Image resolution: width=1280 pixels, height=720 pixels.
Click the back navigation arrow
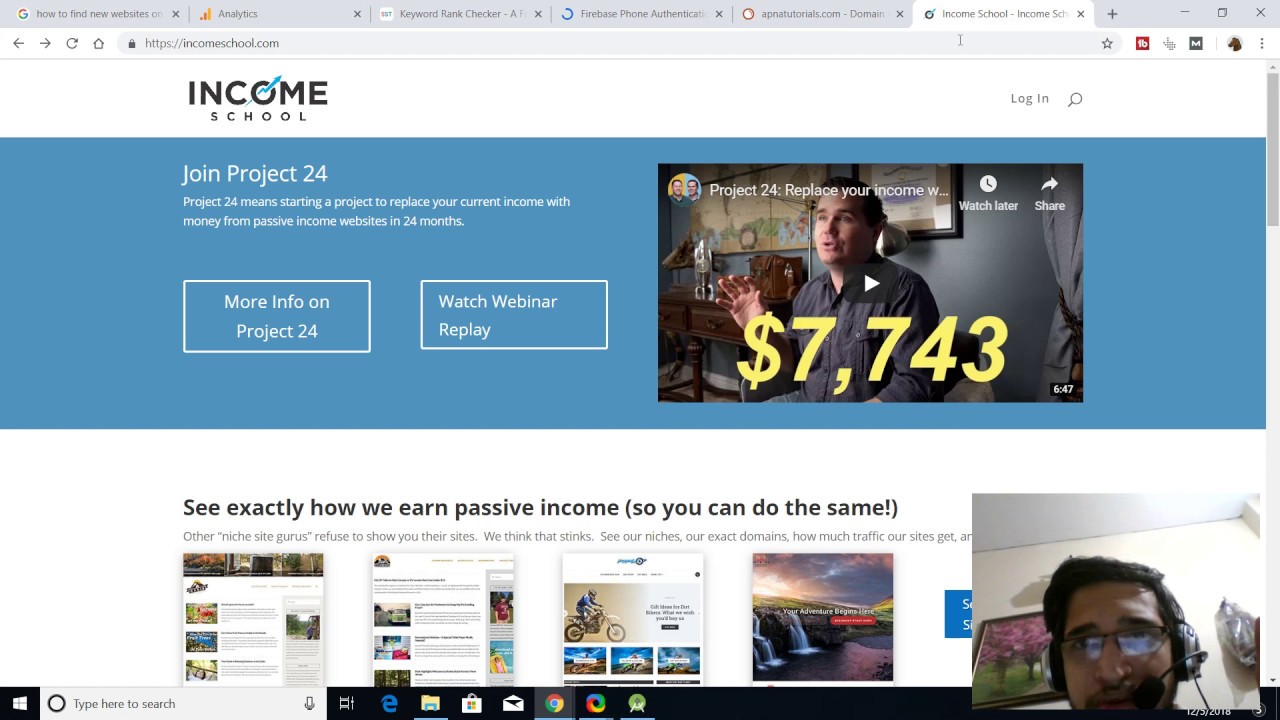coord(18,43)
